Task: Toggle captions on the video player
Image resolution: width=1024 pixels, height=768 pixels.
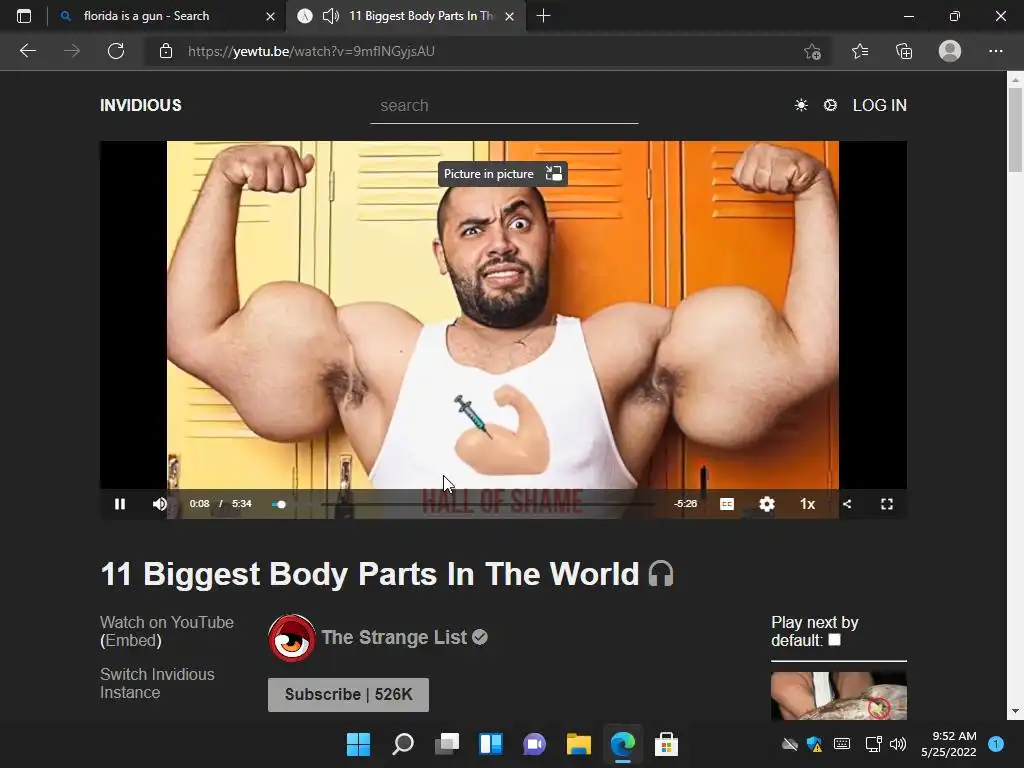Action: tap(727, 504)
